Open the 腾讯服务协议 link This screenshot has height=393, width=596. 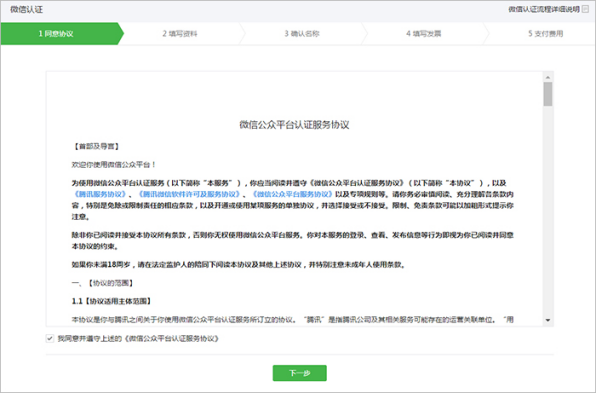coord(100,194)
